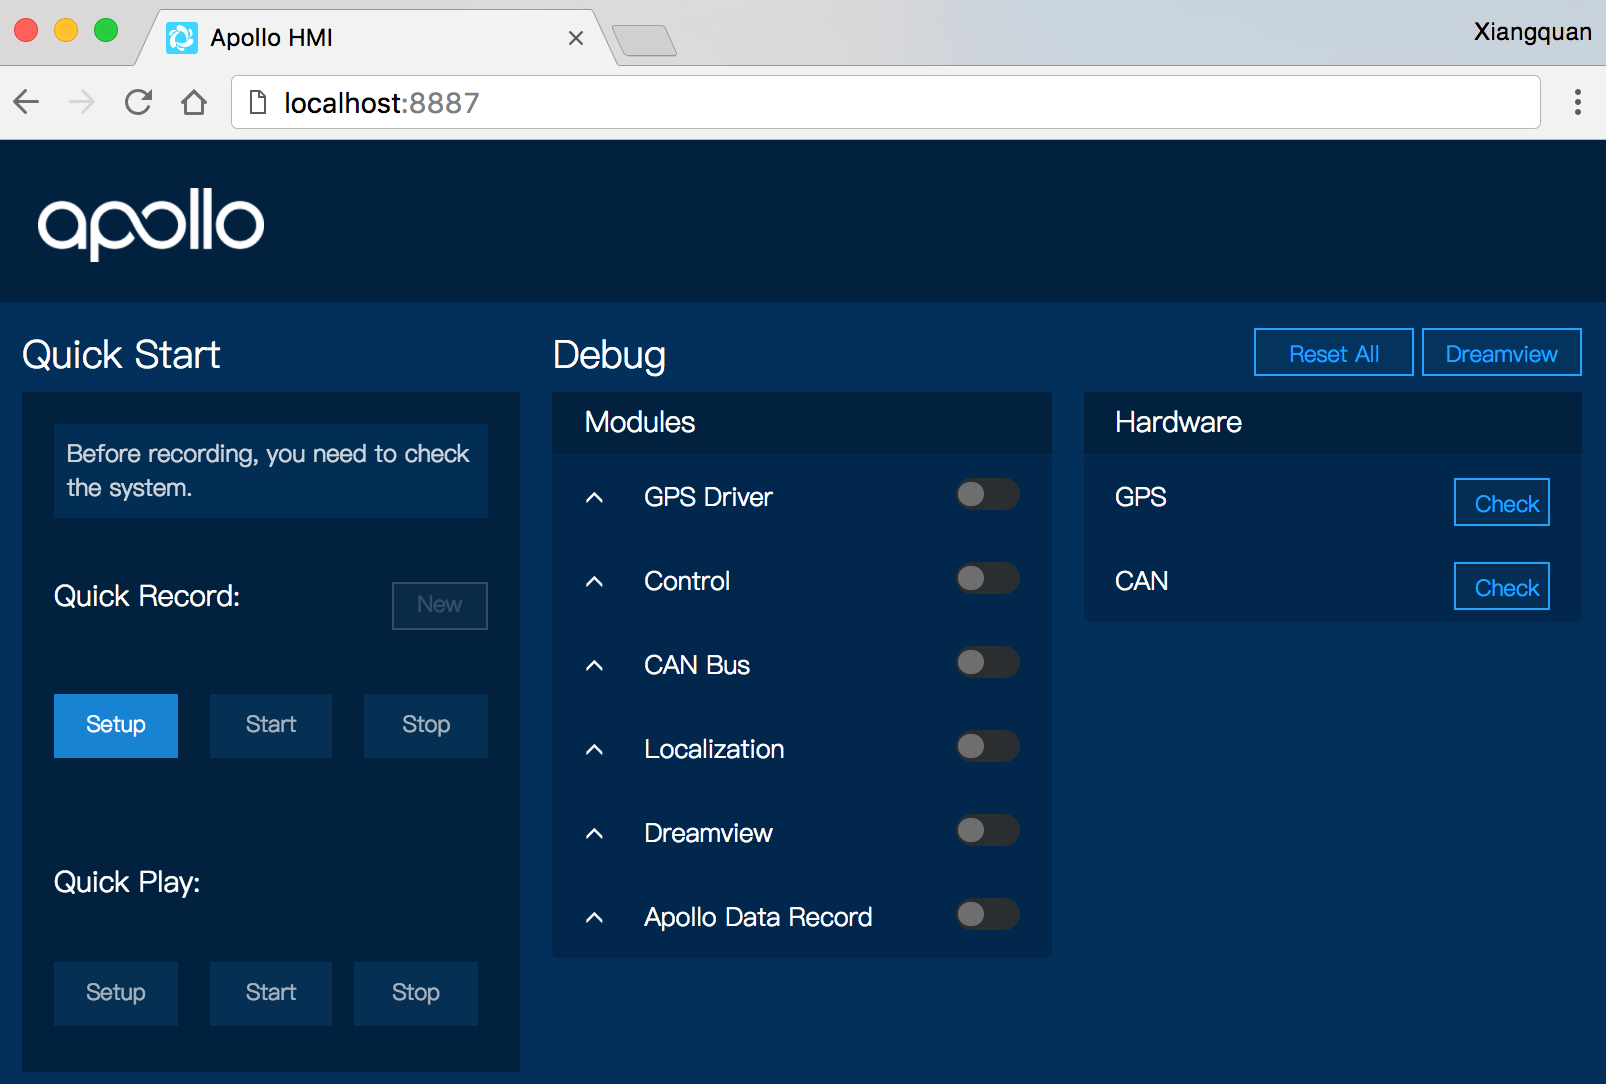Click the 'Before recording' notice message
The image size is (1606, 1084).
point(271,471)
